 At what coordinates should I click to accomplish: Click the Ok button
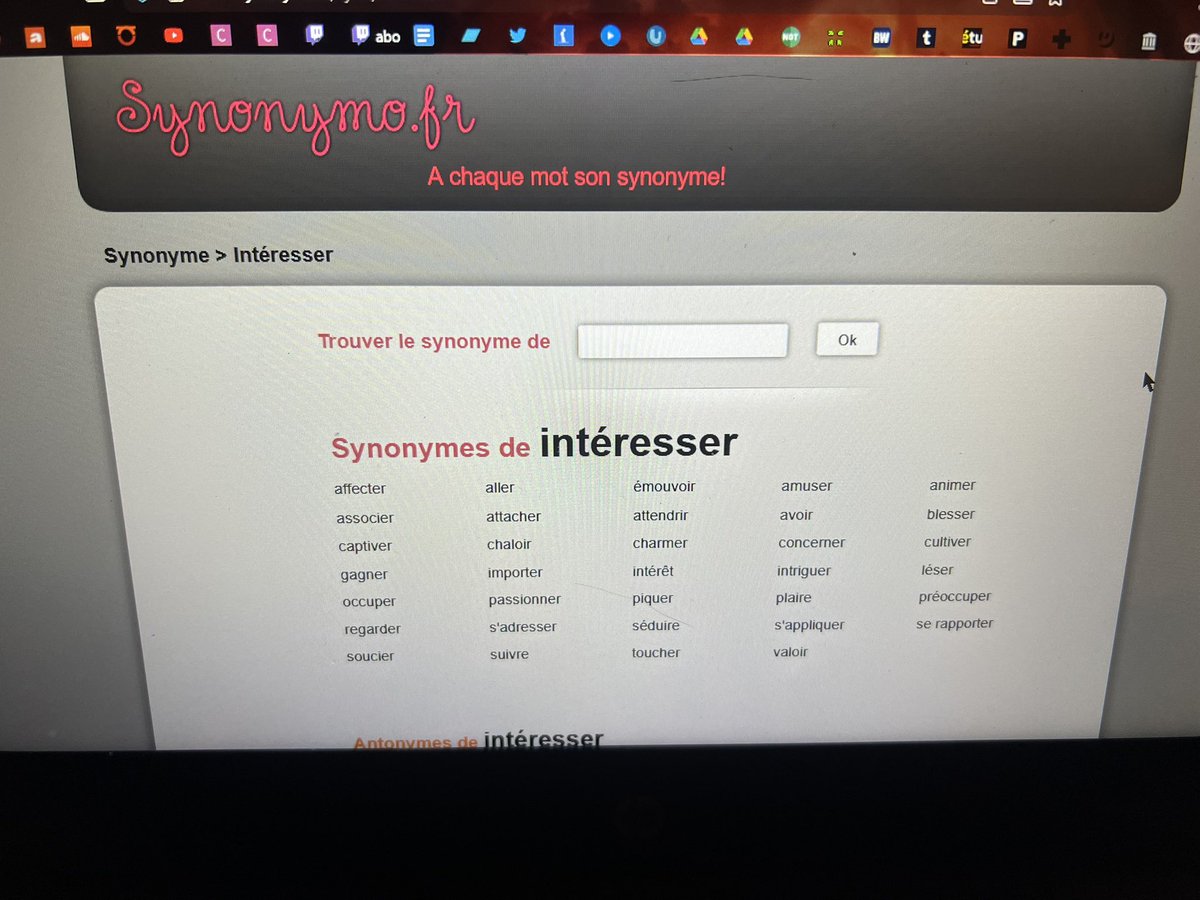click(x=847, y=340)
